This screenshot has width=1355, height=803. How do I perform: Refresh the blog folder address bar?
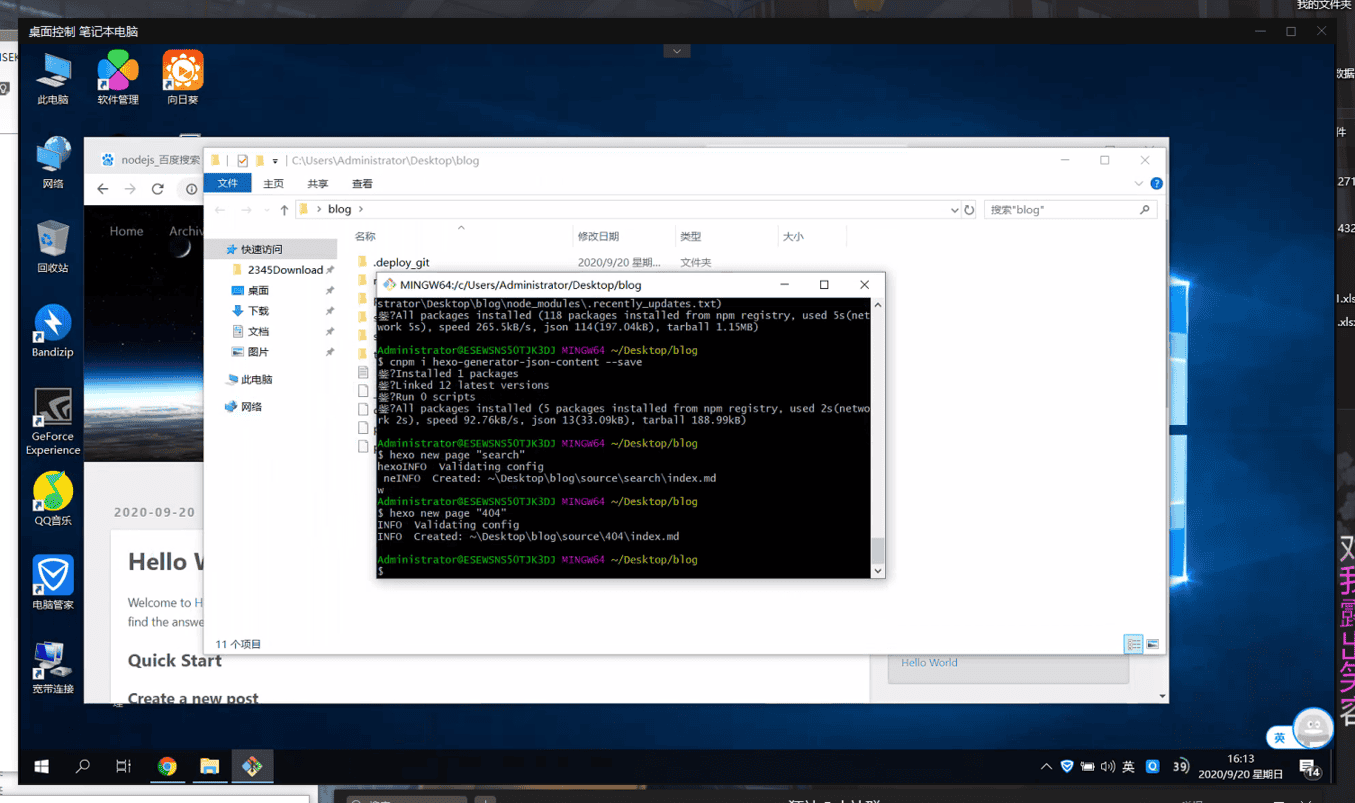pos(969,210)
